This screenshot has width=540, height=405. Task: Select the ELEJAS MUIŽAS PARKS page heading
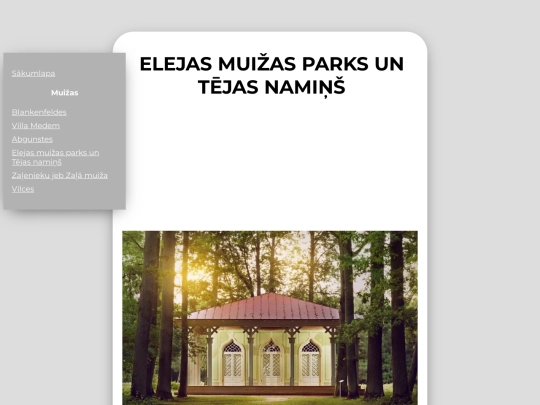(x=271, y=75)
